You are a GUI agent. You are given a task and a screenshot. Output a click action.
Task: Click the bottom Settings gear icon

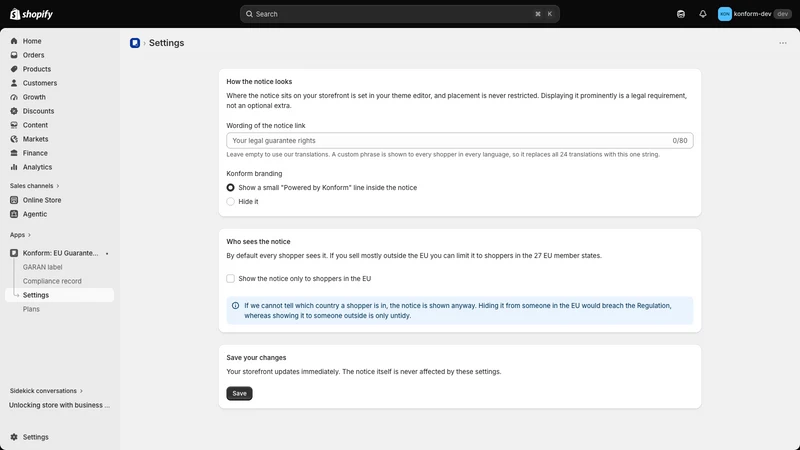[x=14, y=437]
